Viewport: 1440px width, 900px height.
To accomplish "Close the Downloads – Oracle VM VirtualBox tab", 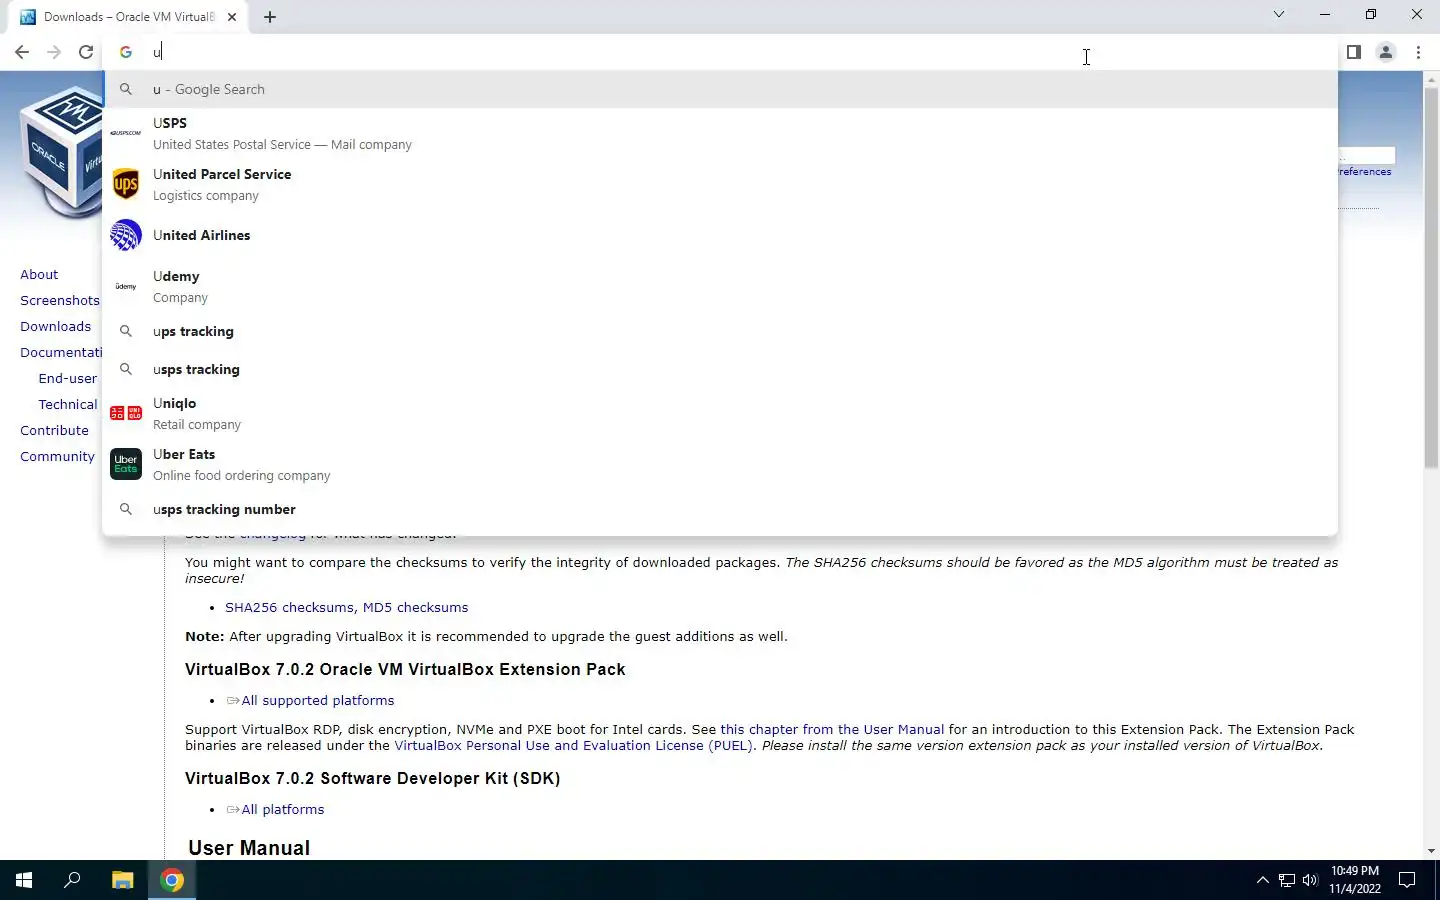I will [232, 17].
